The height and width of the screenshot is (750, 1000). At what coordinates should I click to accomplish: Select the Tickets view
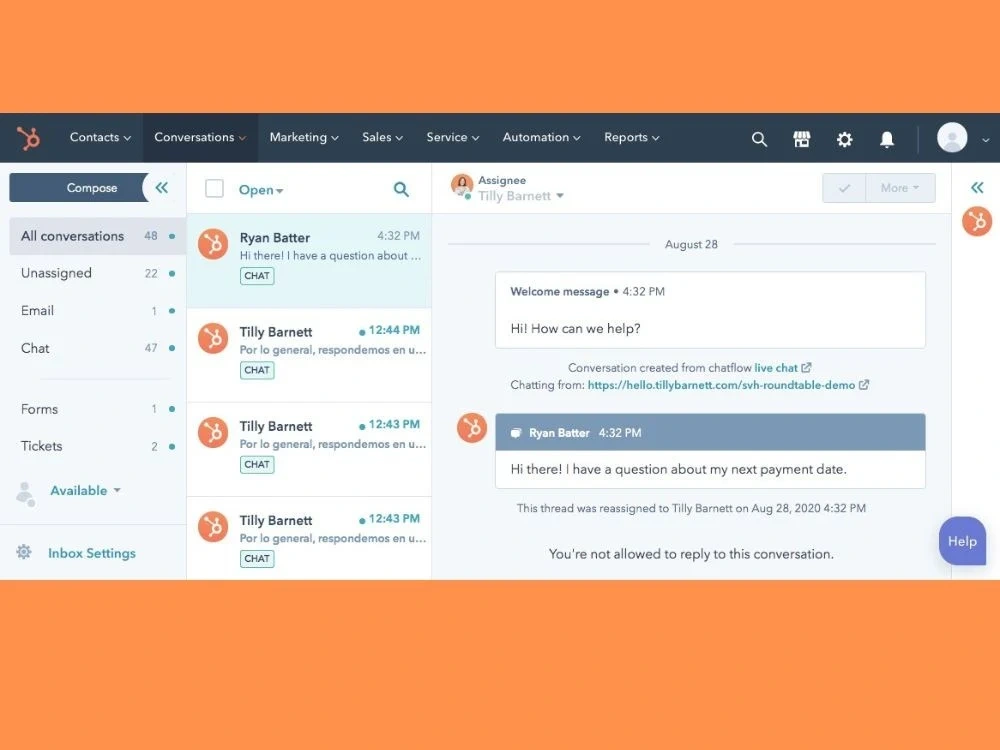tap(98, 446)
